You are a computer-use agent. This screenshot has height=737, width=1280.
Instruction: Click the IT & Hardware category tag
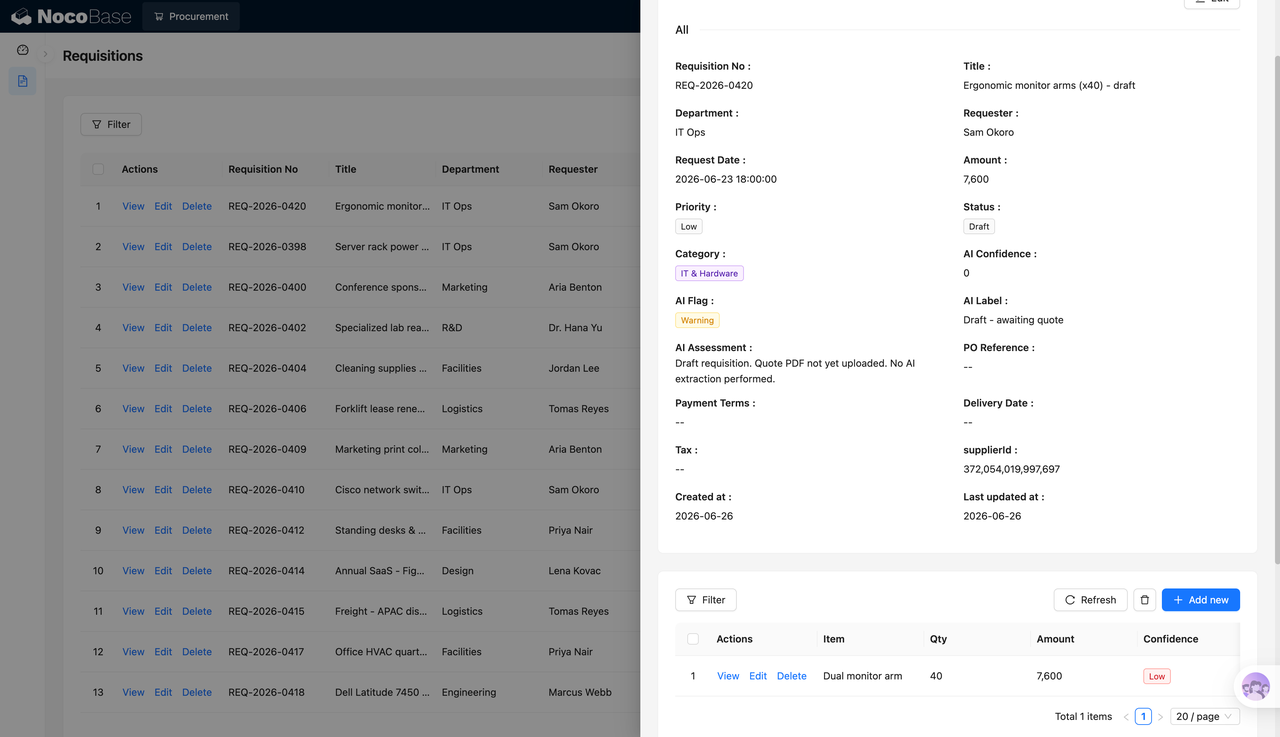(x=709, y=274)
